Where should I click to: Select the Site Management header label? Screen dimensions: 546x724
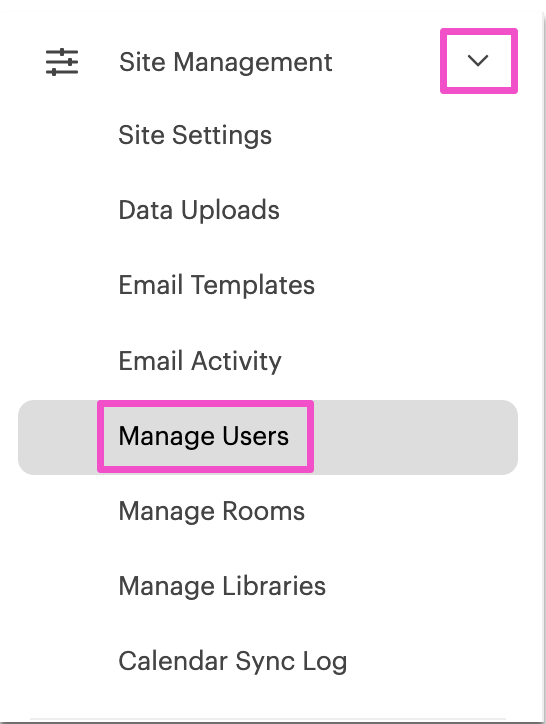coord(225,62)
